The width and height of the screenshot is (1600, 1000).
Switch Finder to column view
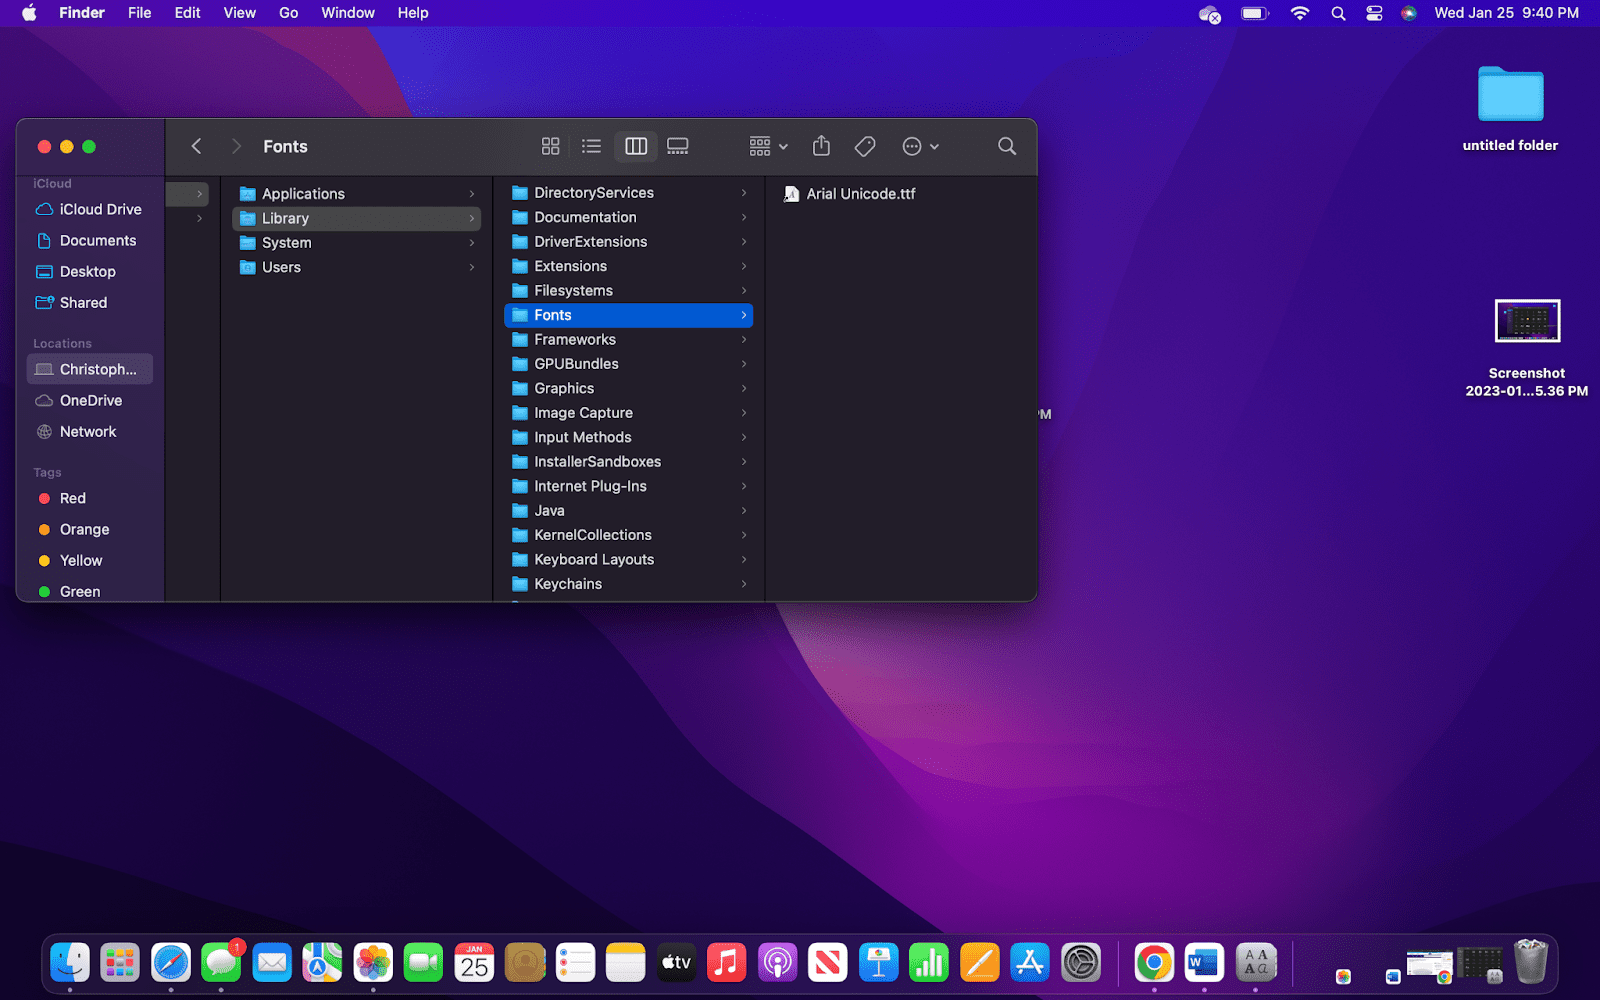pyautogui.click(x=636, y=146)
